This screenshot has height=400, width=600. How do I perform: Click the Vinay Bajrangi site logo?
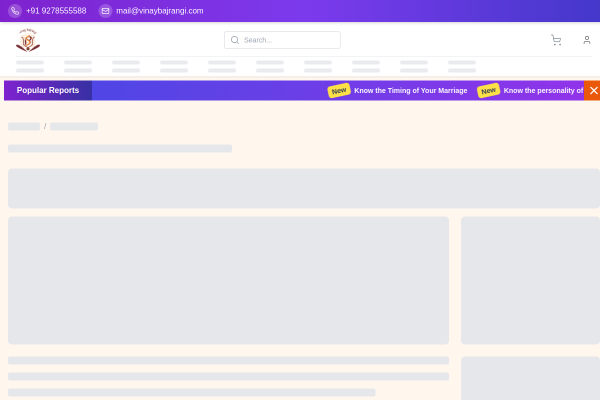[28, 40]
